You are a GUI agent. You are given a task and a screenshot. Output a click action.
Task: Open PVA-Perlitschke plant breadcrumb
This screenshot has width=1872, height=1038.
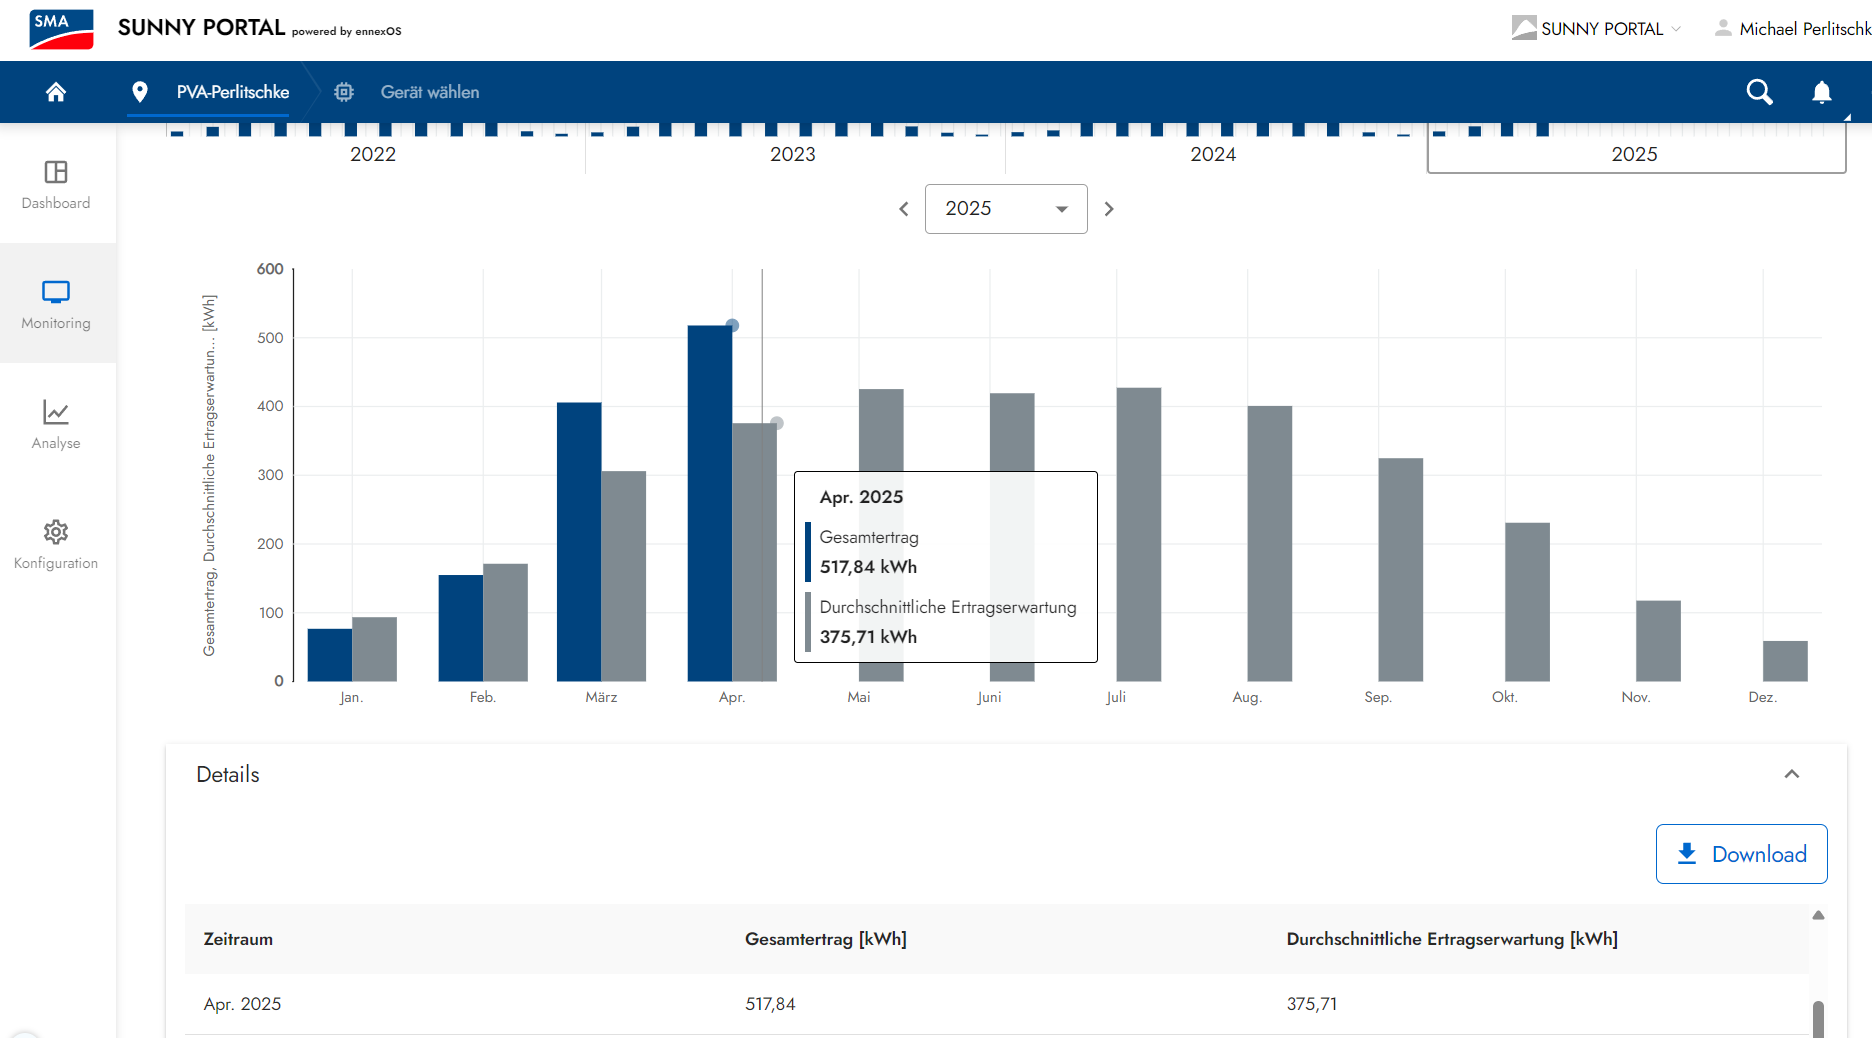coord(232,92)
